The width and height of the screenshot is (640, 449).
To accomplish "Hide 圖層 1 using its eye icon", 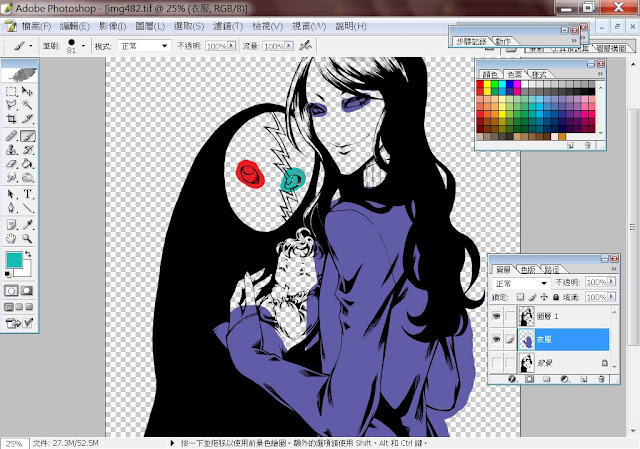I will (496, 316).
